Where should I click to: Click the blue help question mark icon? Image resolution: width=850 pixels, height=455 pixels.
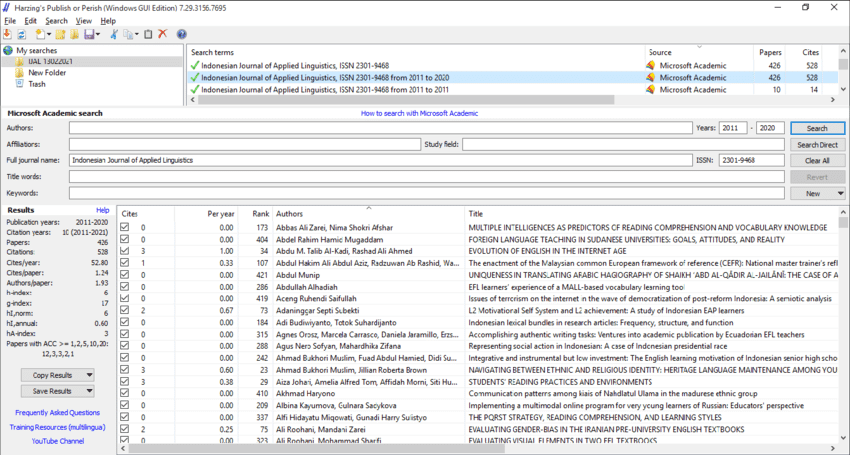pos(182,34)
